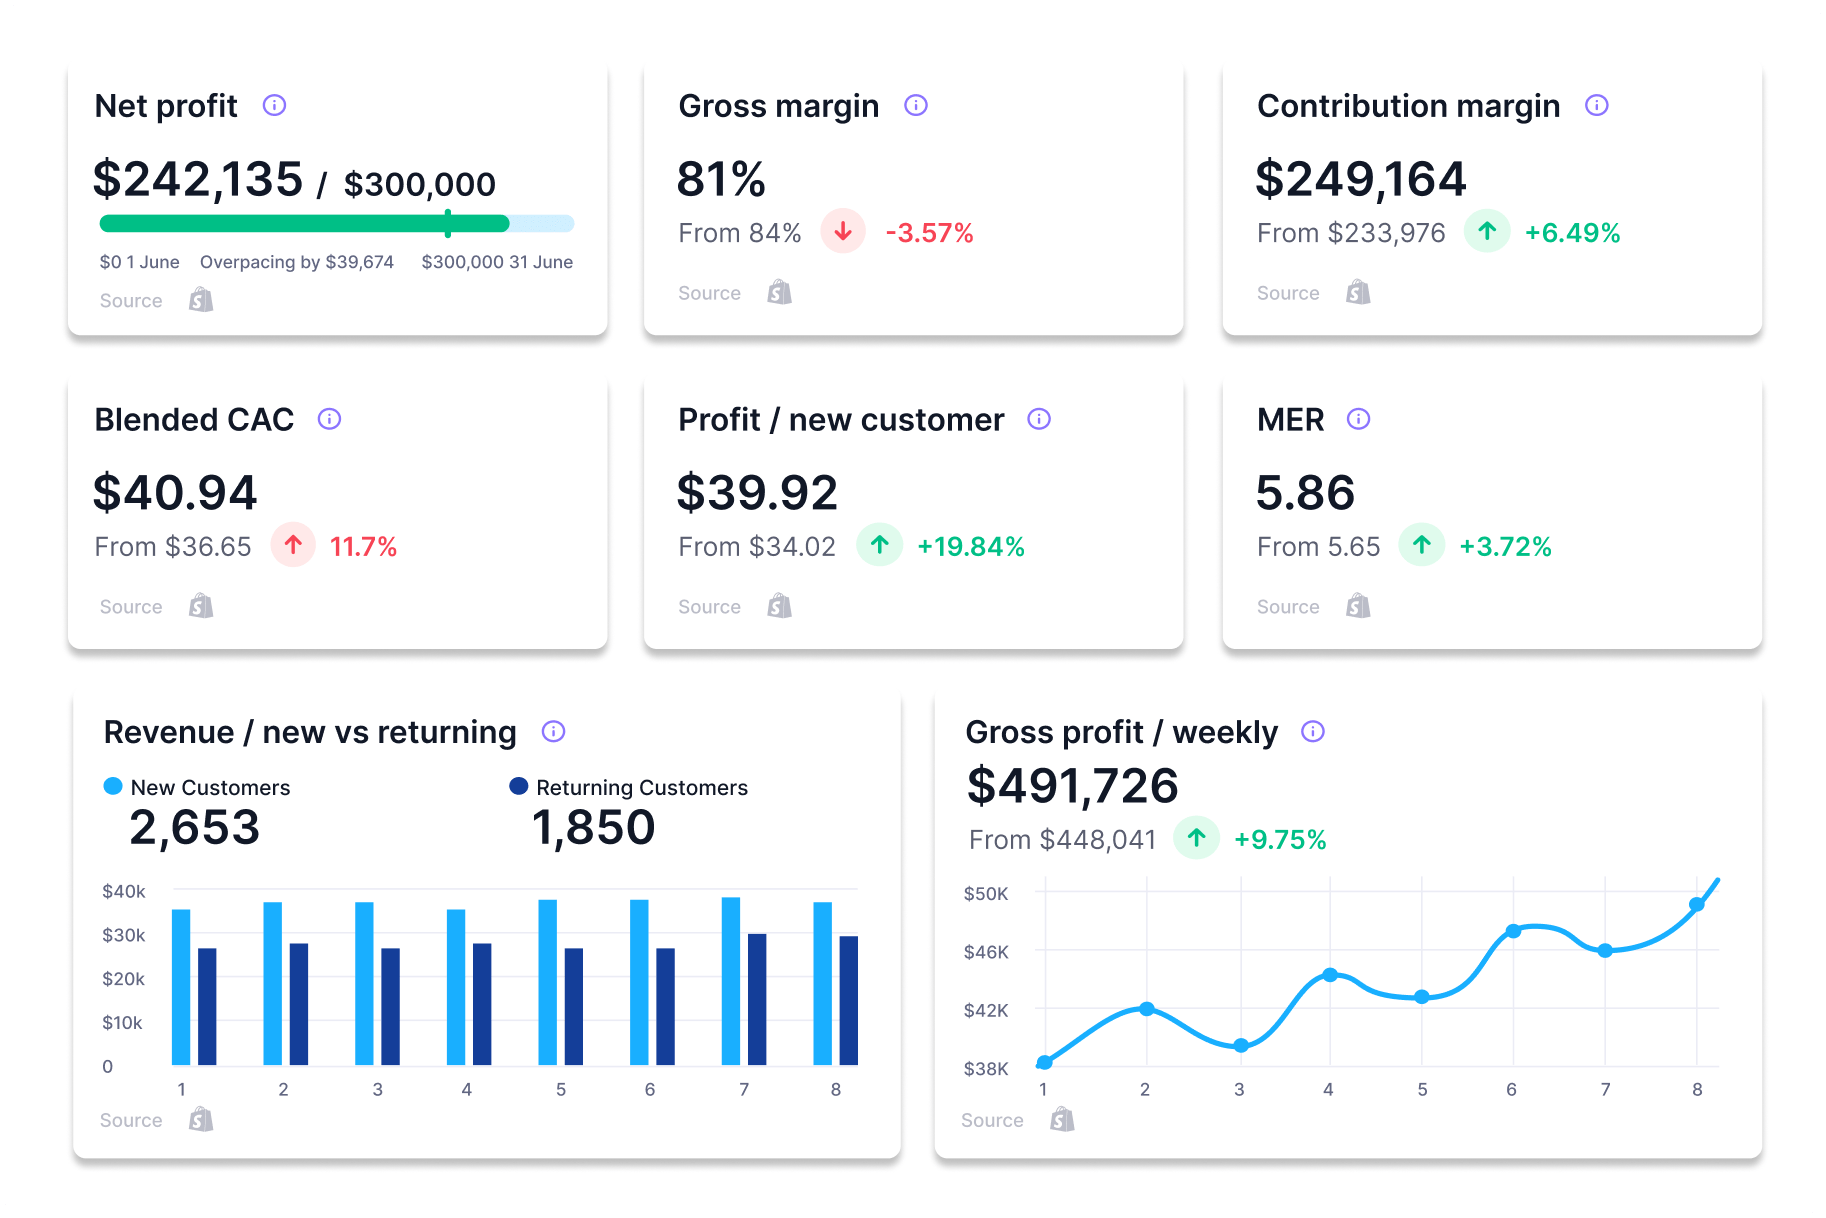Image resolution: width=1826 pixels, height=1218 pixels.
Task: Click Shopify source icon in Blended CAC card
Action: pos(201,606)
